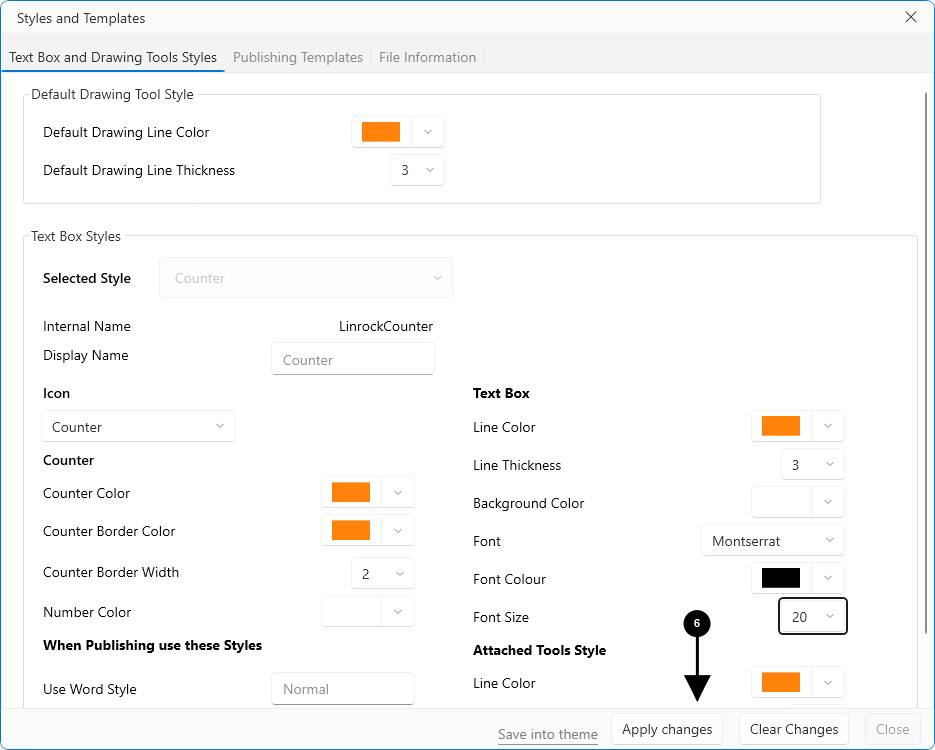
Task: Click the Counter Color orange swatch
Action: 351,493
